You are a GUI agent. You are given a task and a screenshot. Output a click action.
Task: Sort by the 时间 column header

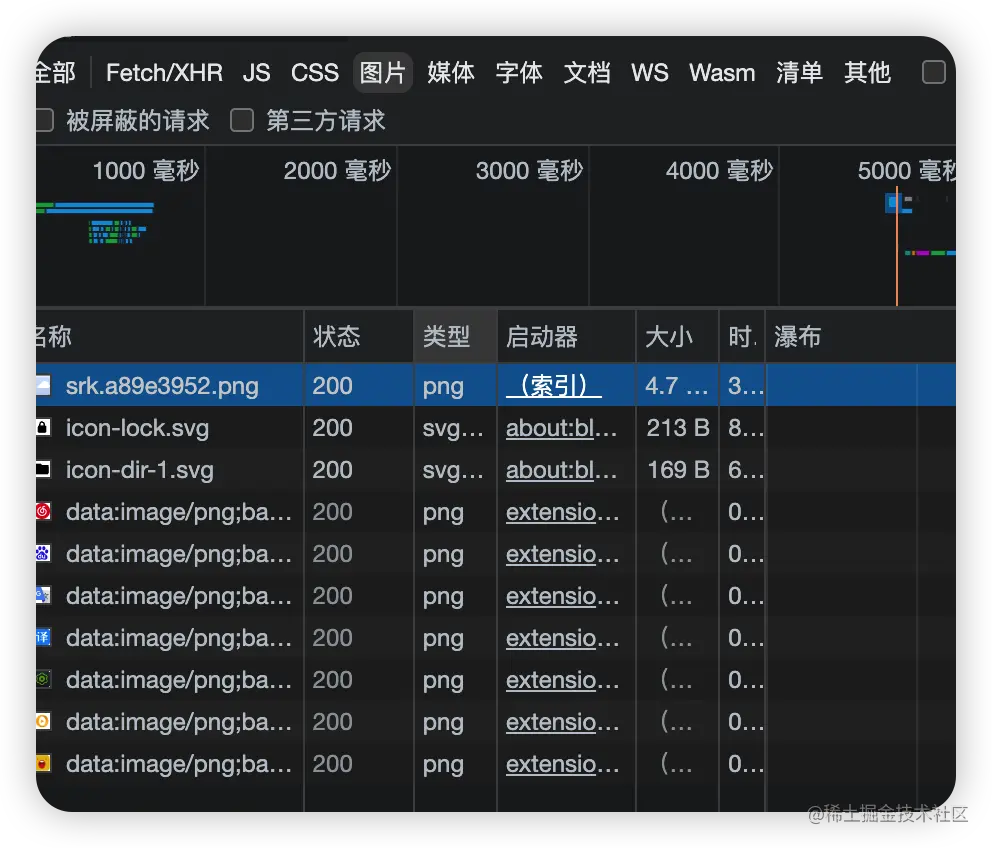pyautogui.click(x=742, y=337)
